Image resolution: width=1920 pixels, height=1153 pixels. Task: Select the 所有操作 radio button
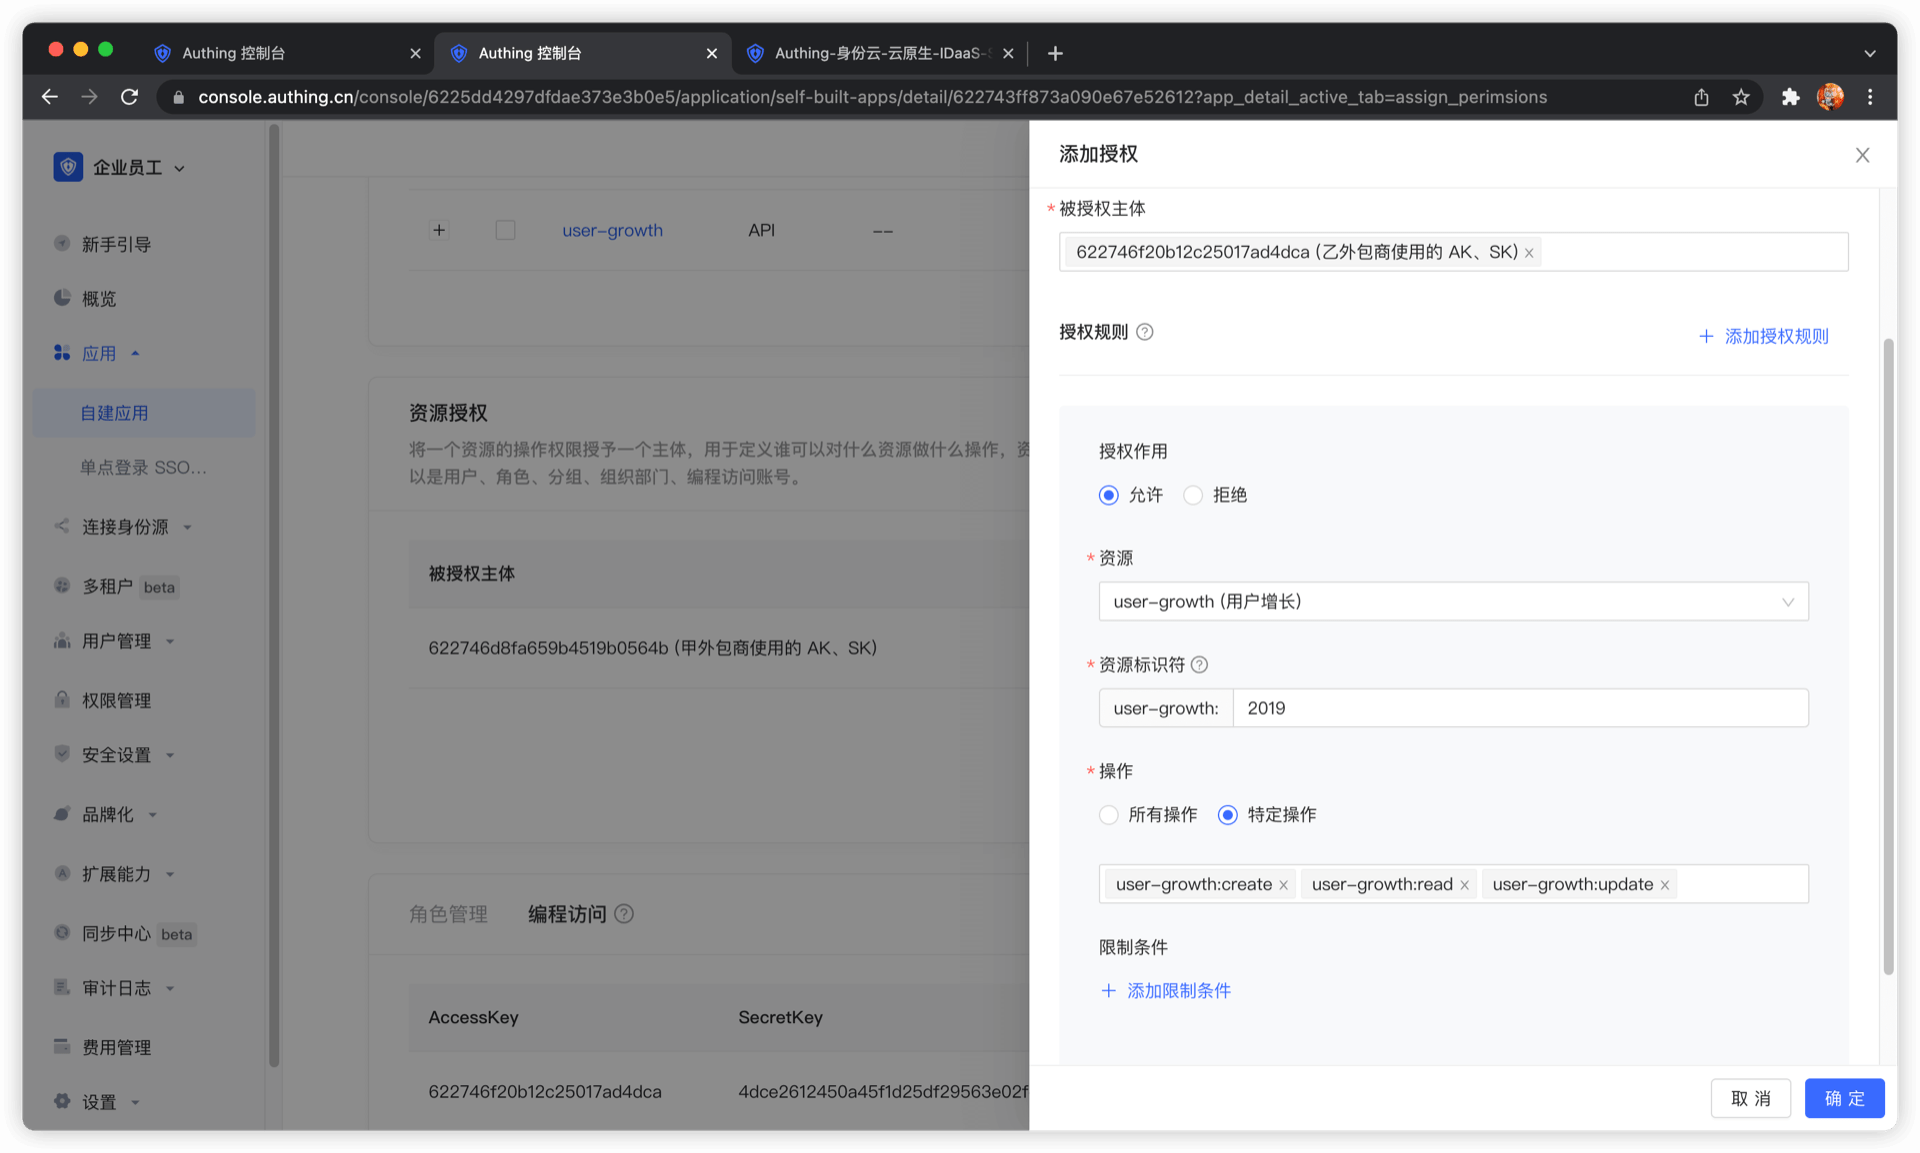tap(1108, 815)
